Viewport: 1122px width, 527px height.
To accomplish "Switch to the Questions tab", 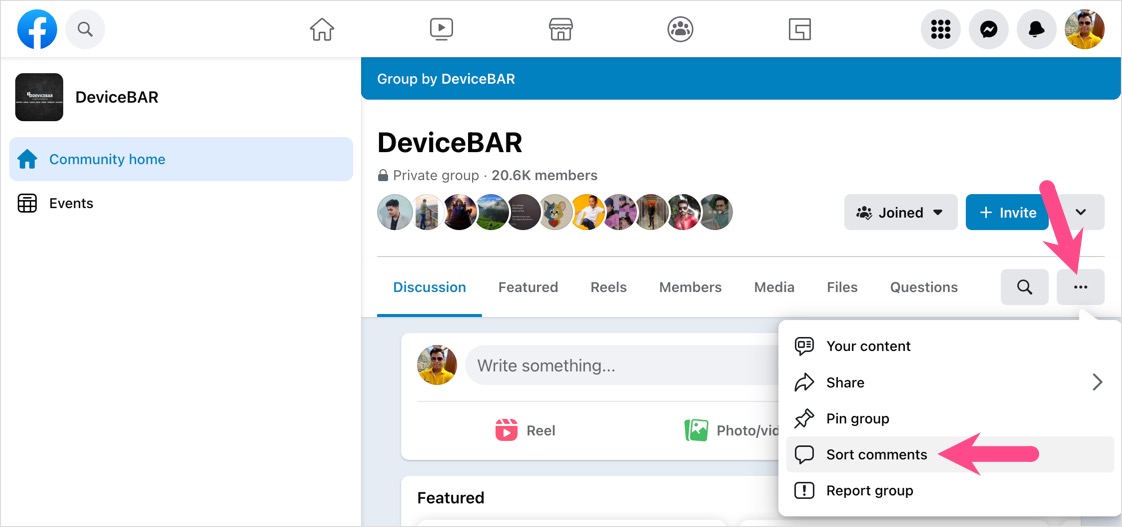I will (924, 287).
